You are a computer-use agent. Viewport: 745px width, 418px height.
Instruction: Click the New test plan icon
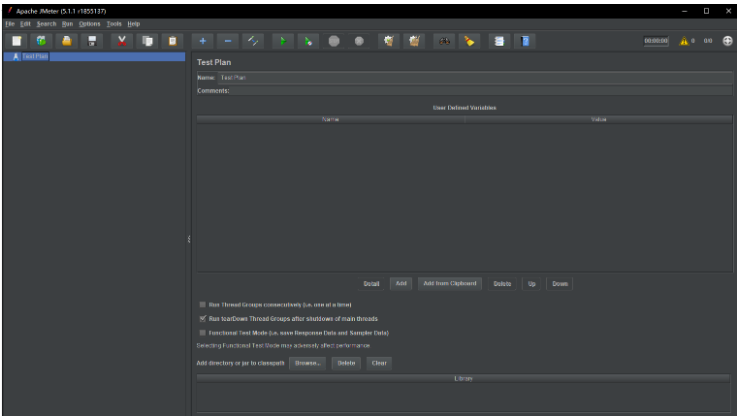(17, 41)
